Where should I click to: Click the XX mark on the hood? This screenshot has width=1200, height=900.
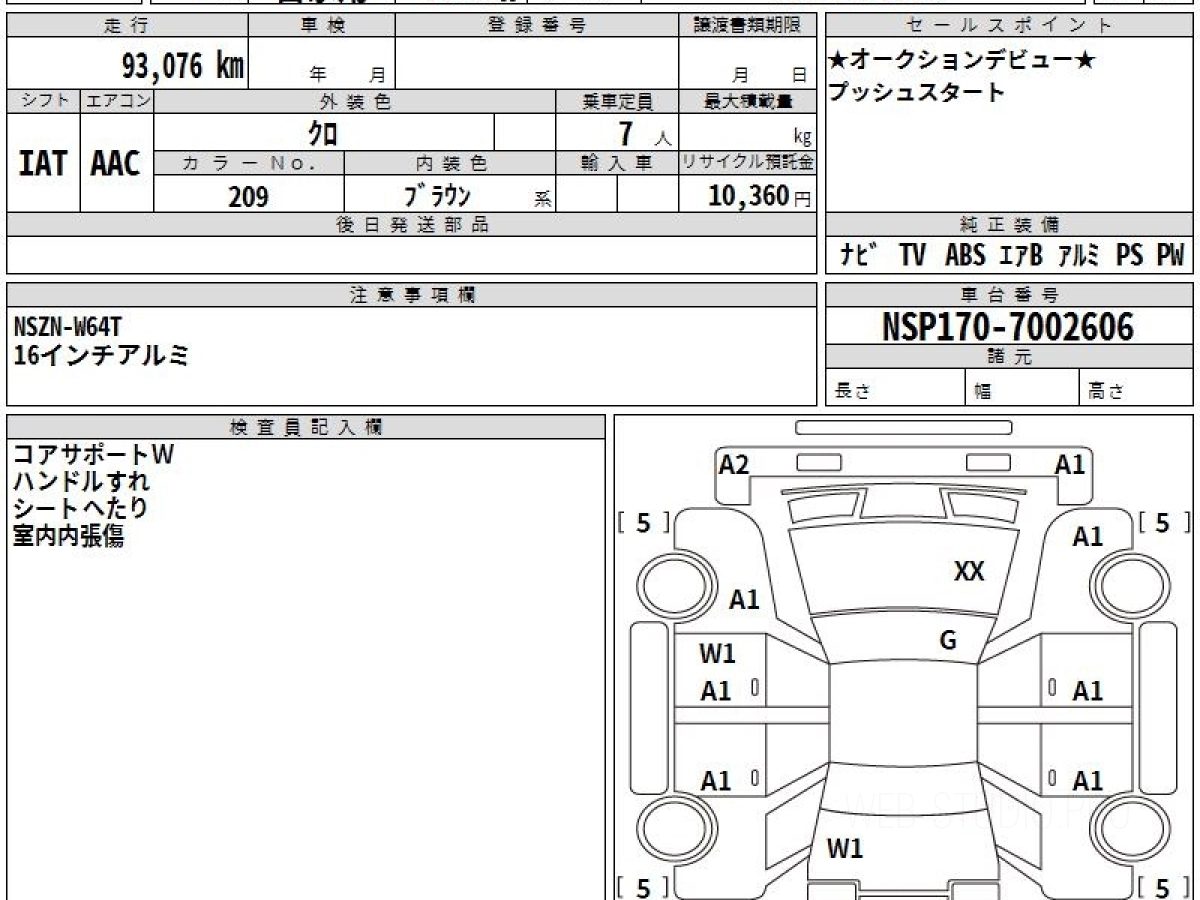[969, 571]
